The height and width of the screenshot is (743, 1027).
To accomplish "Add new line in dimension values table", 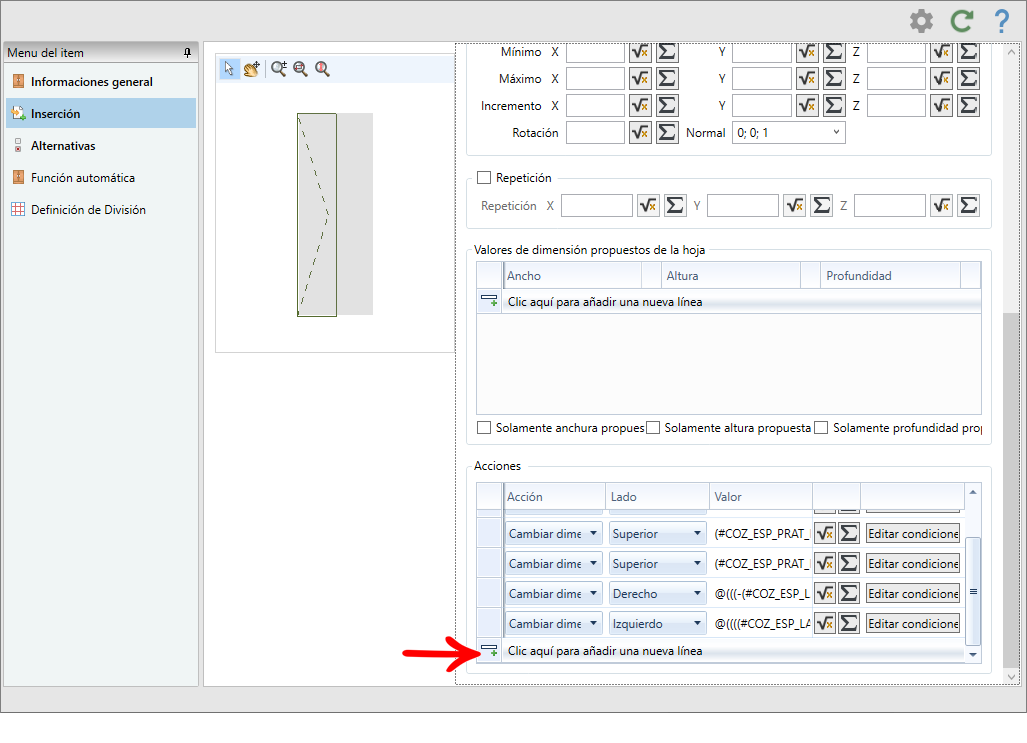I will point(741,301).
